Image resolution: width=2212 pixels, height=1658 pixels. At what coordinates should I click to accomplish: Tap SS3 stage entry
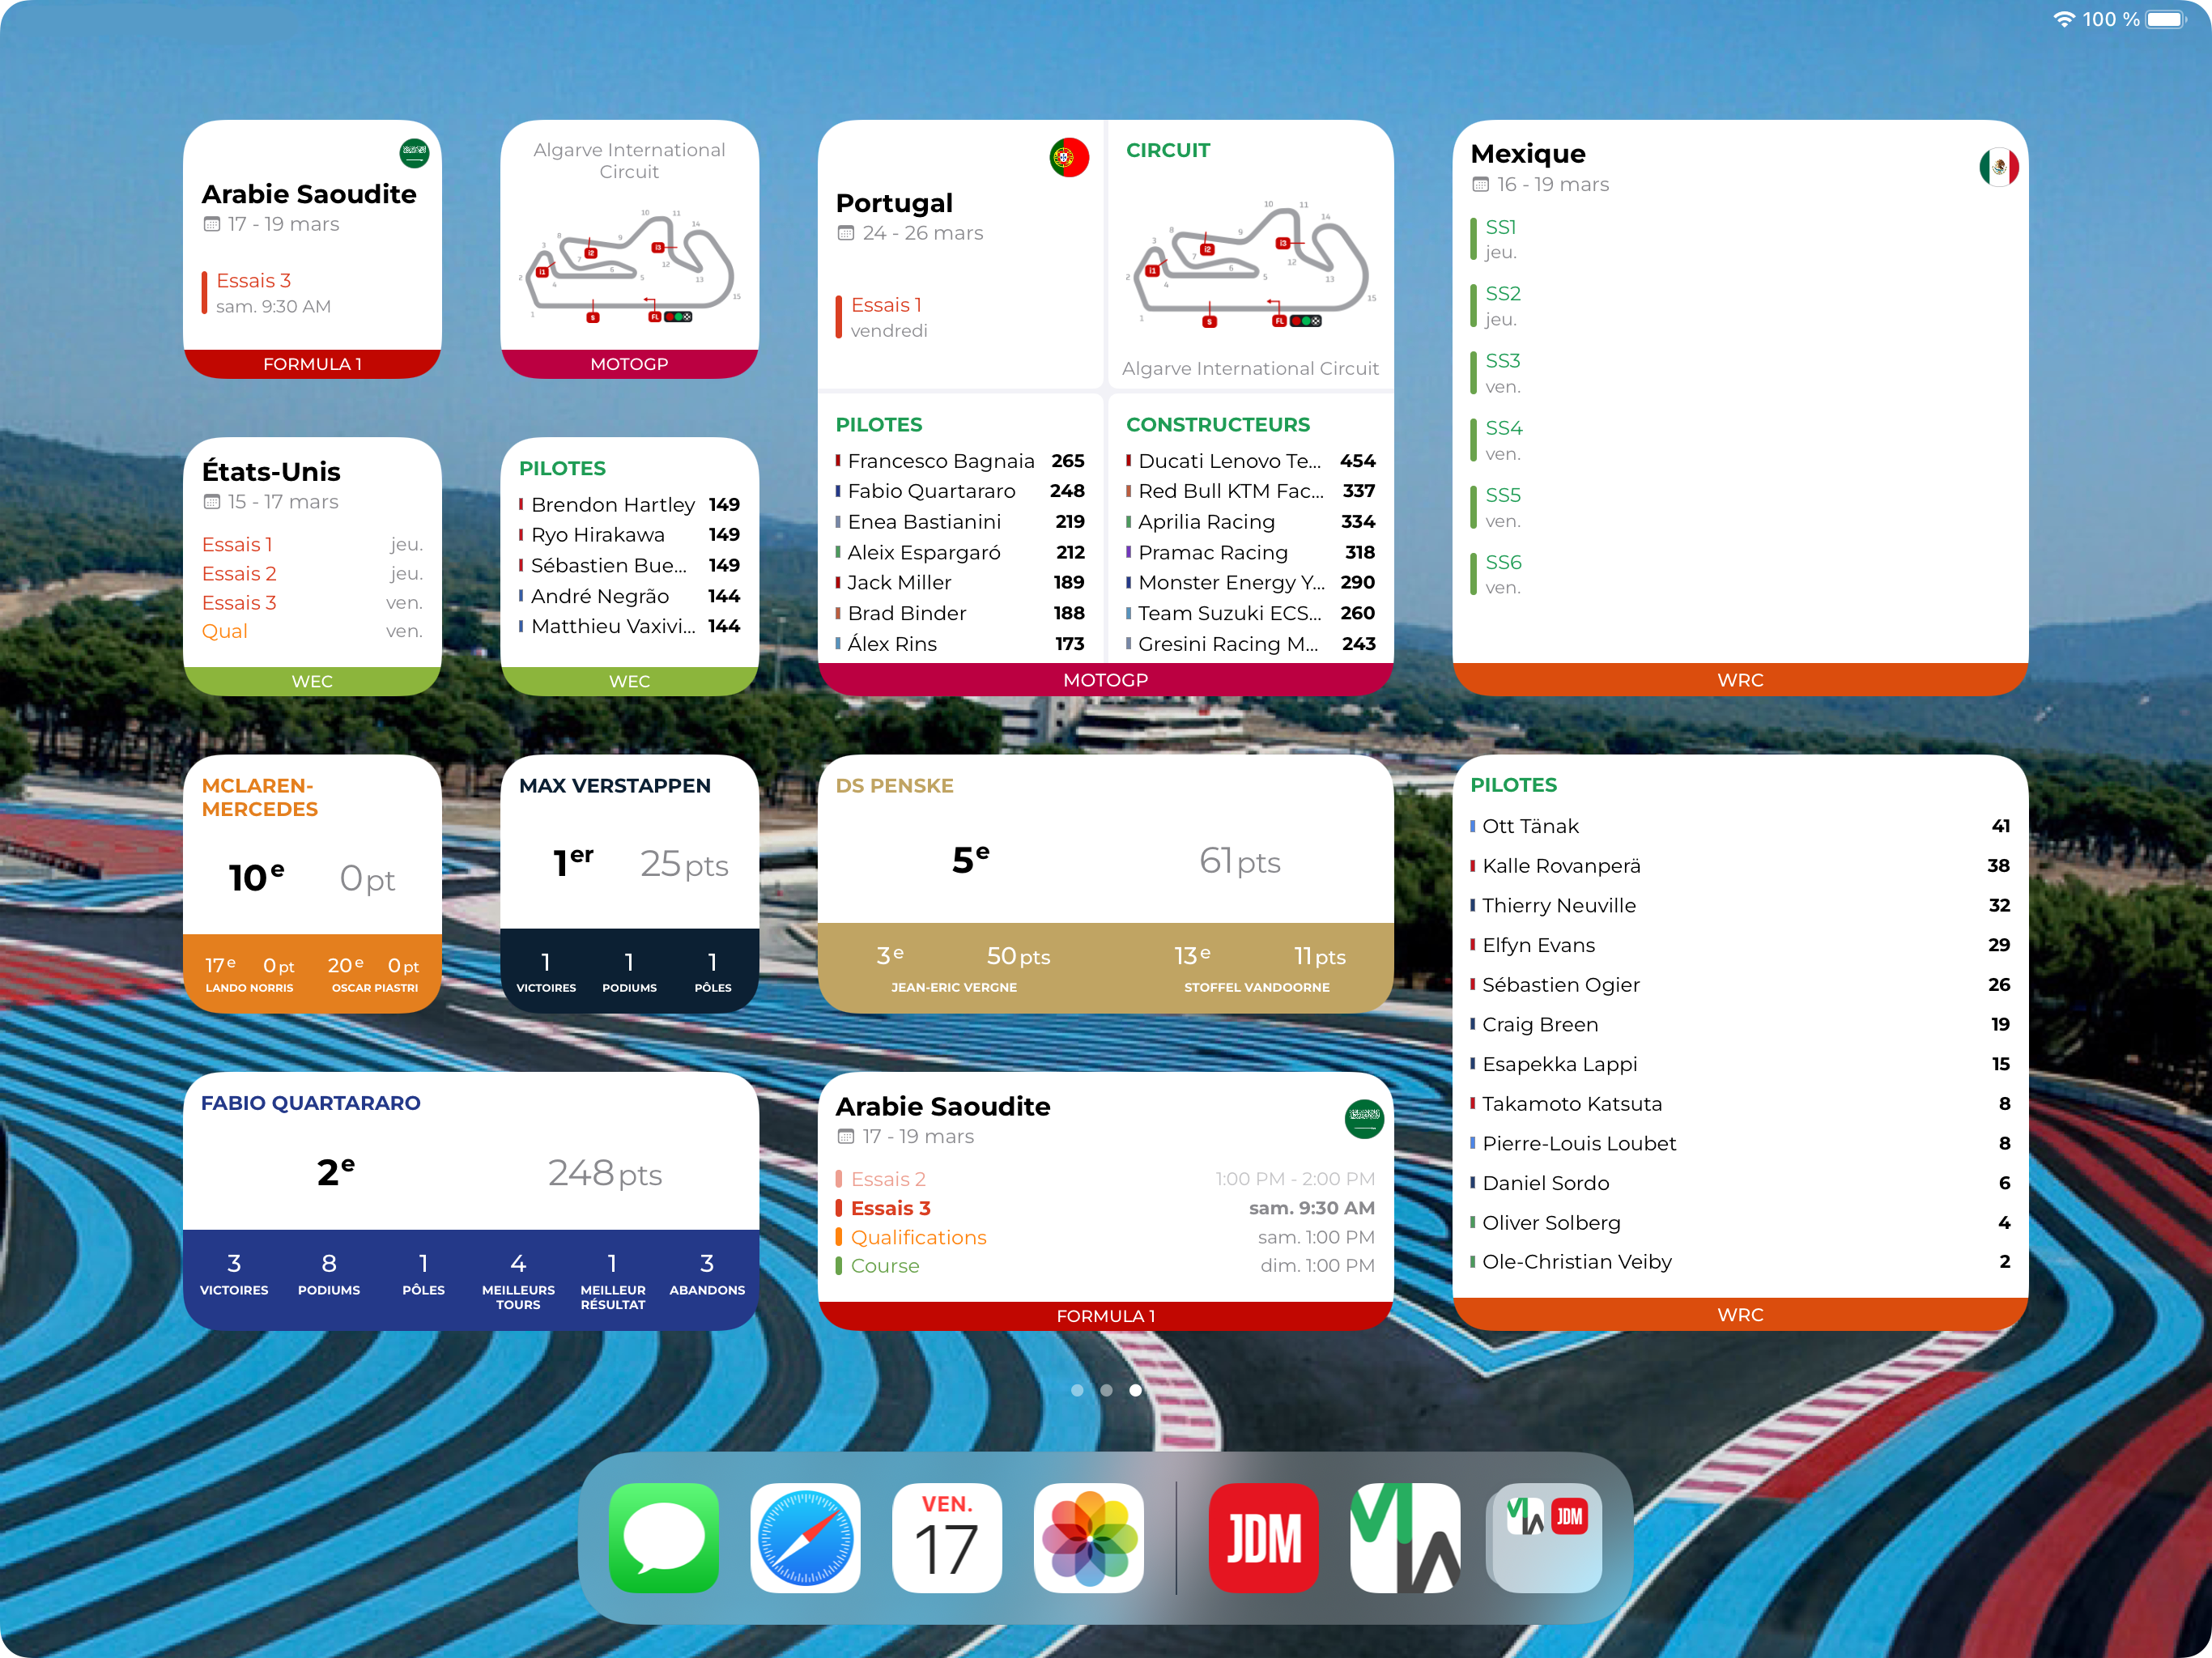click(x=1497, y=373)
